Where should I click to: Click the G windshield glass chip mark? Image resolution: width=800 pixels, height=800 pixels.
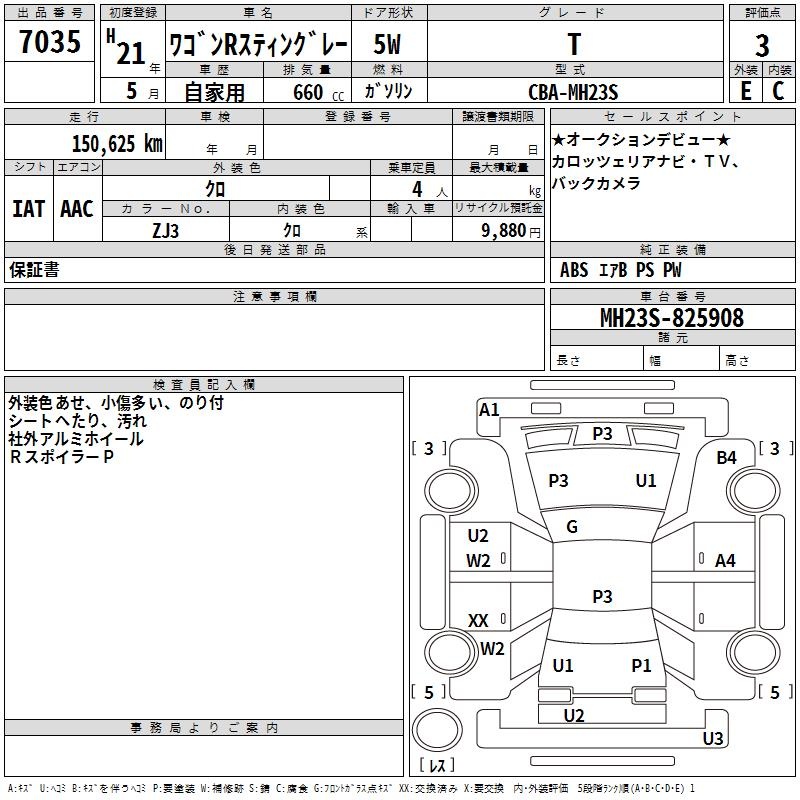pyautogui.click(x=572, y=527)
